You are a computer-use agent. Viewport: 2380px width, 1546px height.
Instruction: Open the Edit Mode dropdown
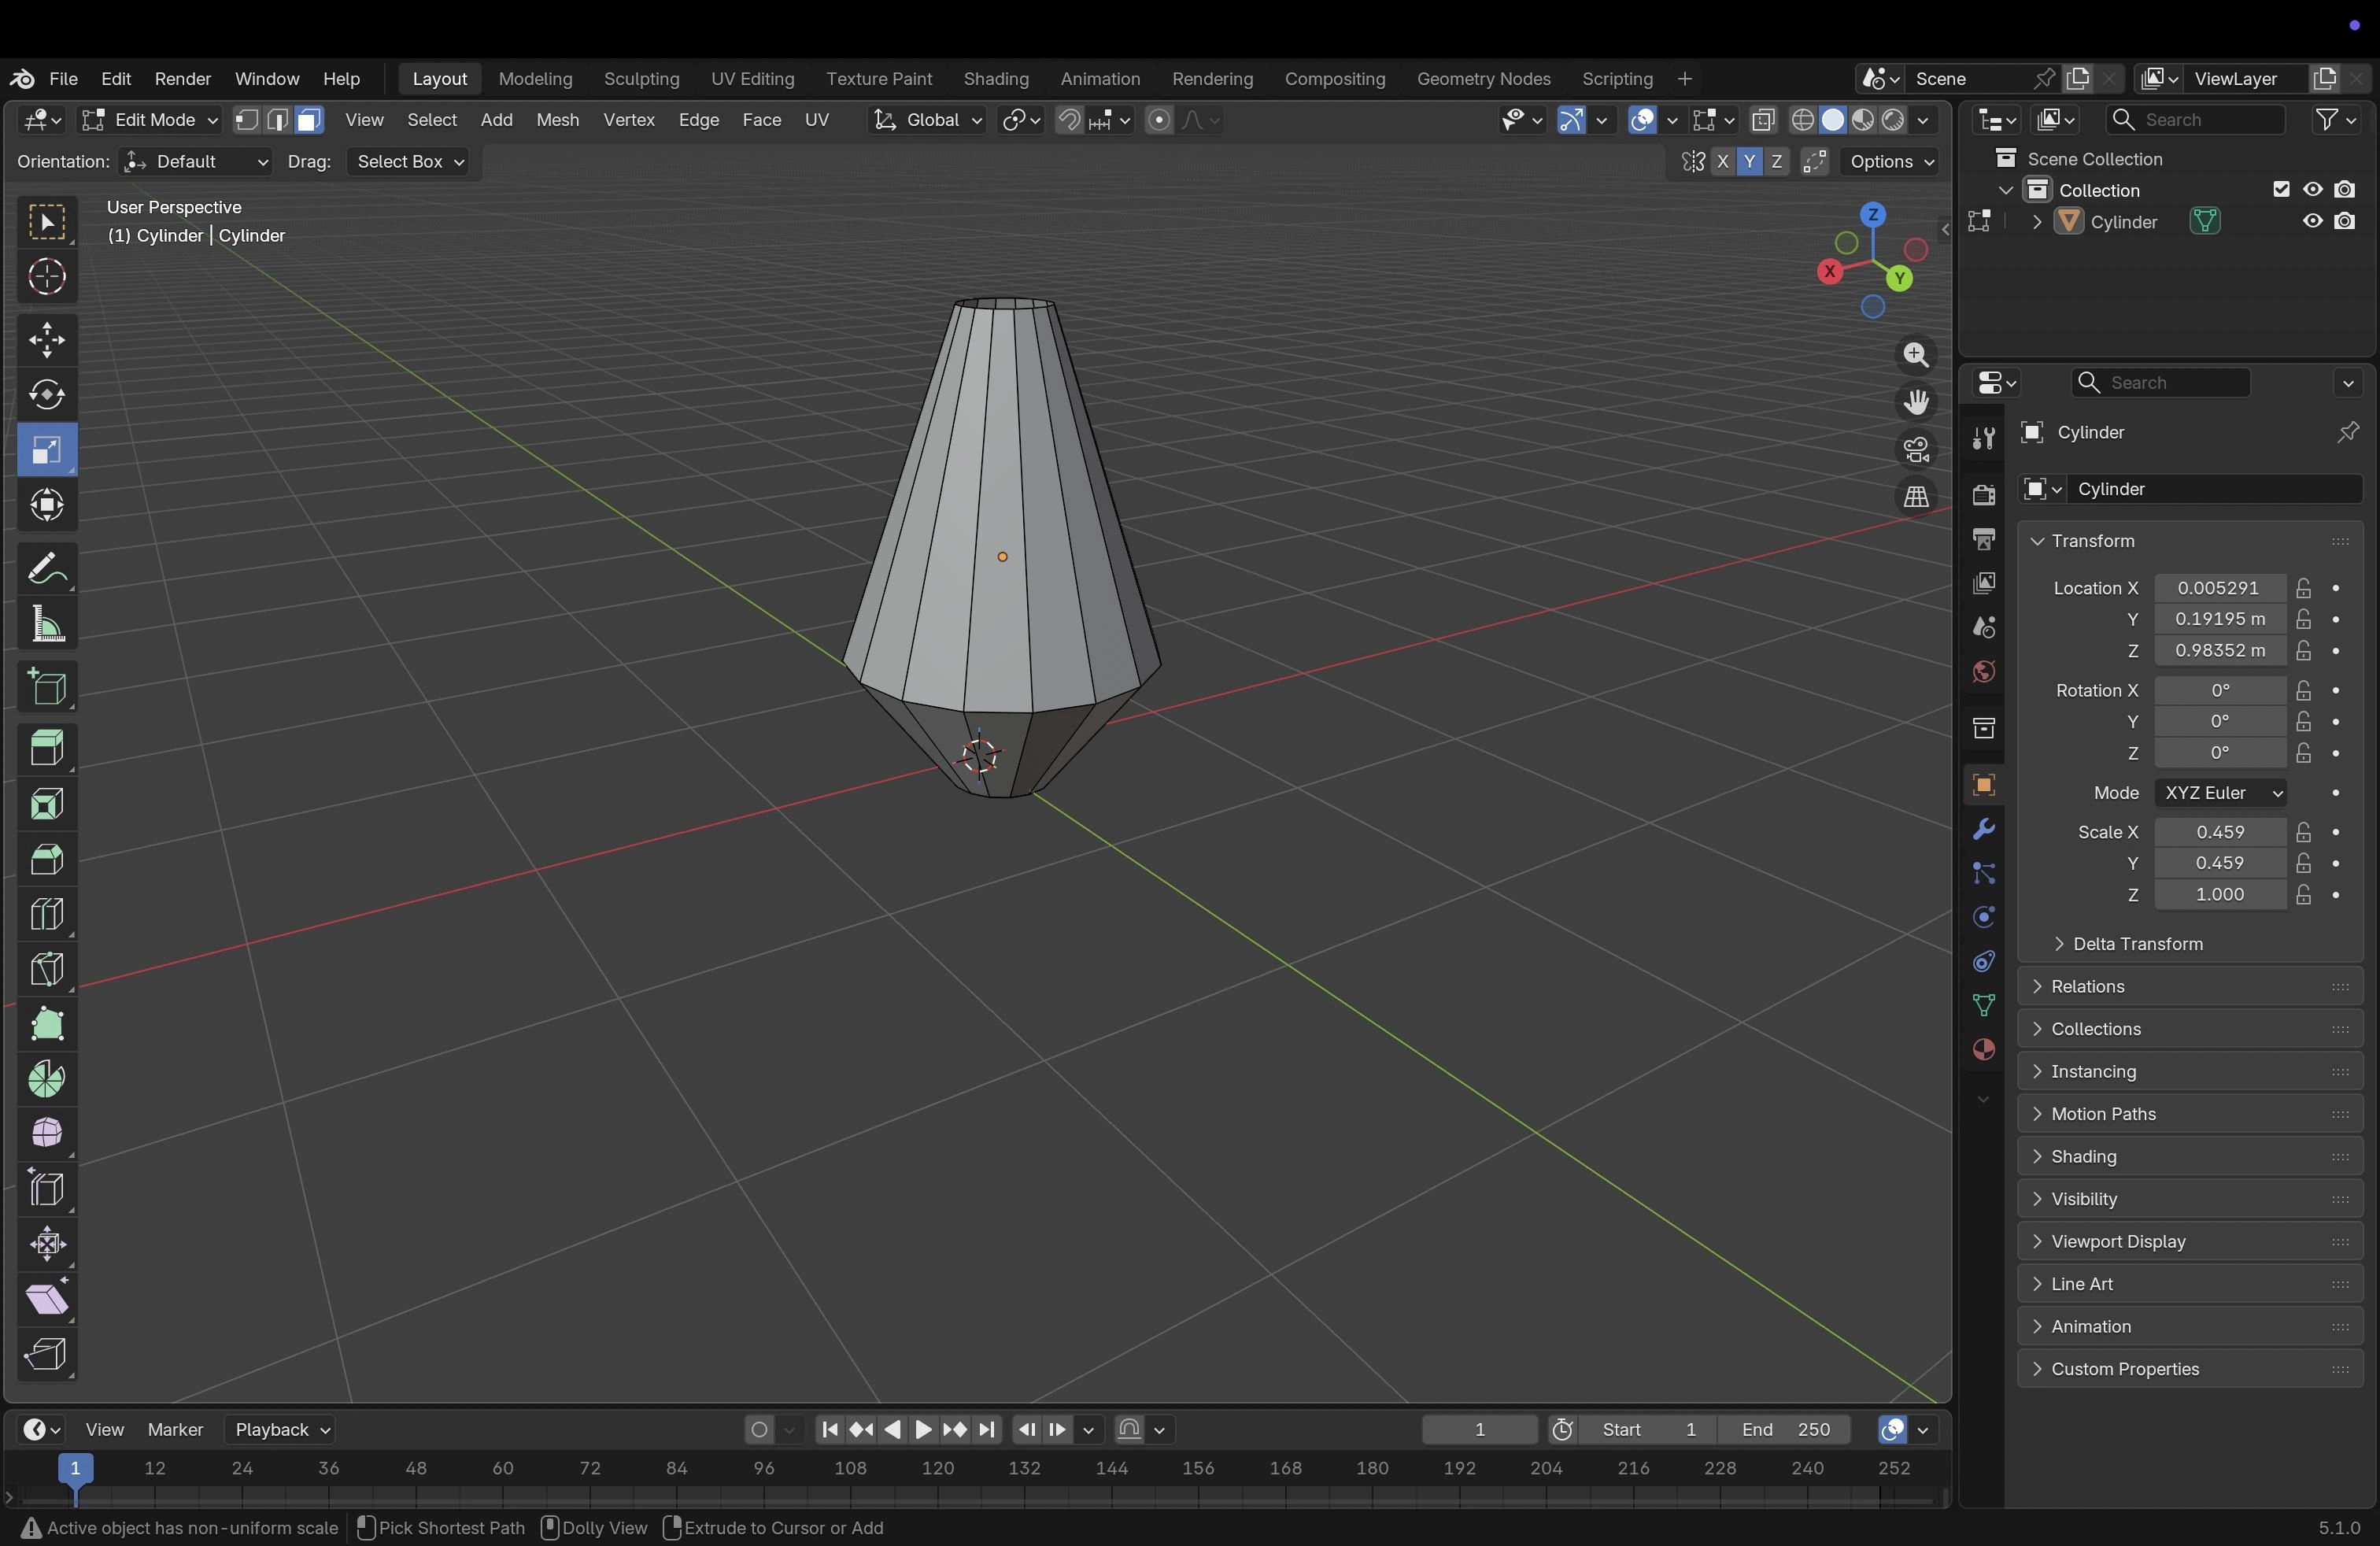click(149, 120)
